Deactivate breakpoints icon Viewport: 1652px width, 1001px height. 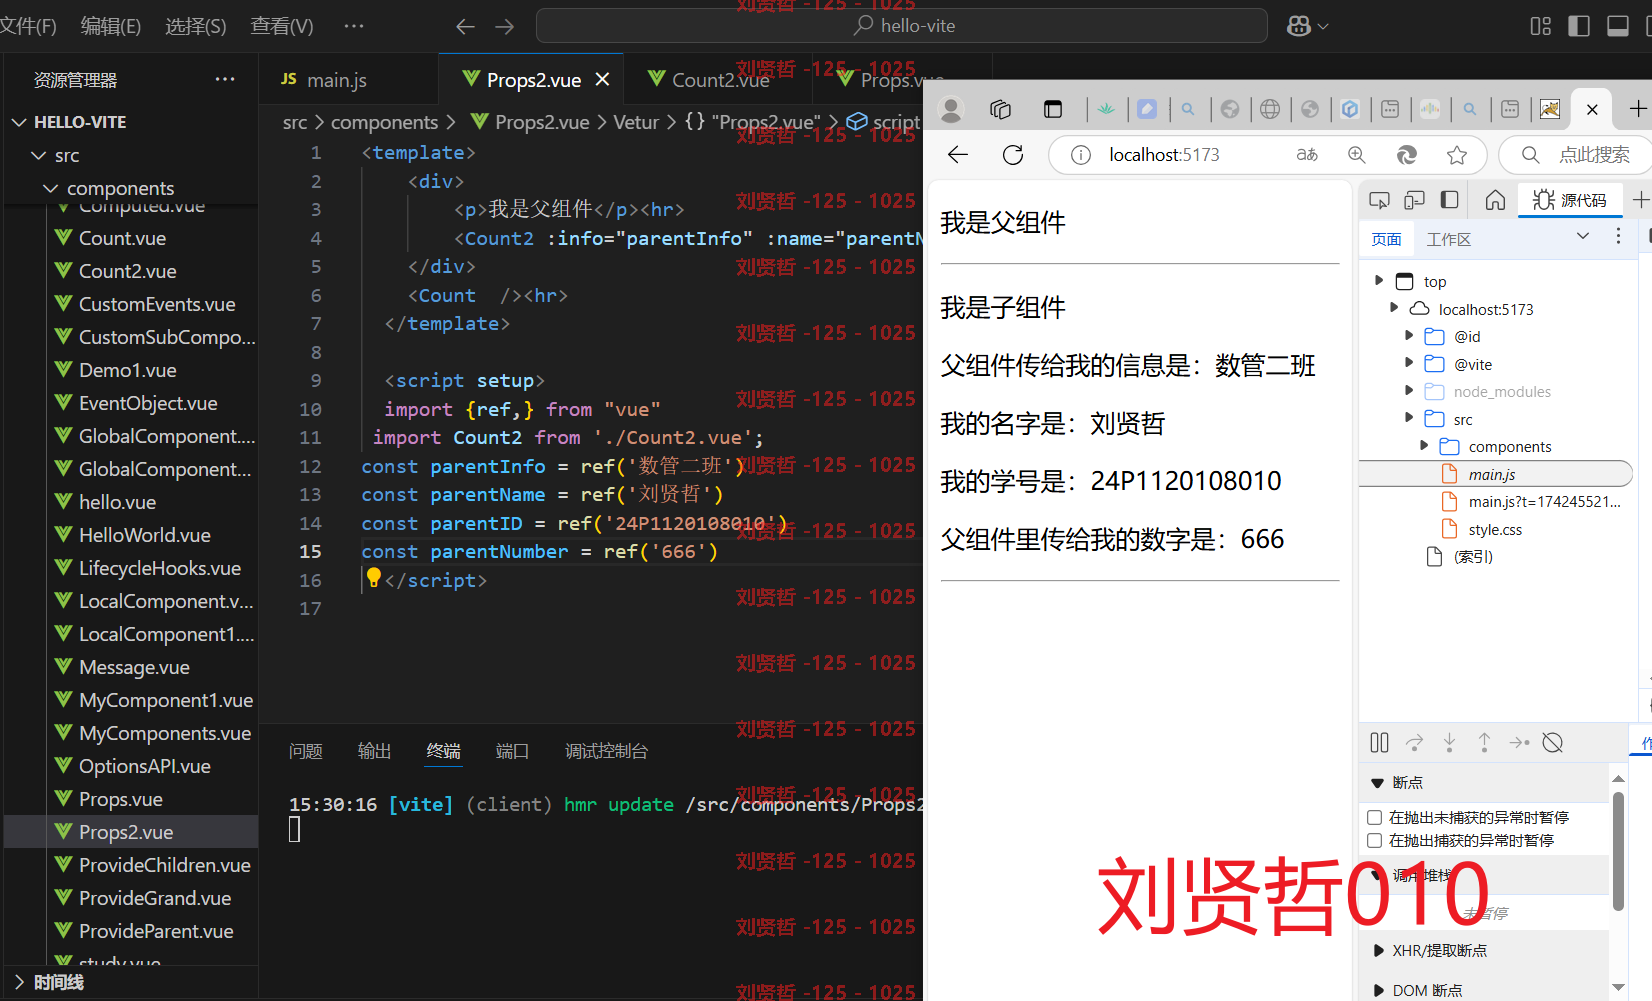pos(1553,742)
